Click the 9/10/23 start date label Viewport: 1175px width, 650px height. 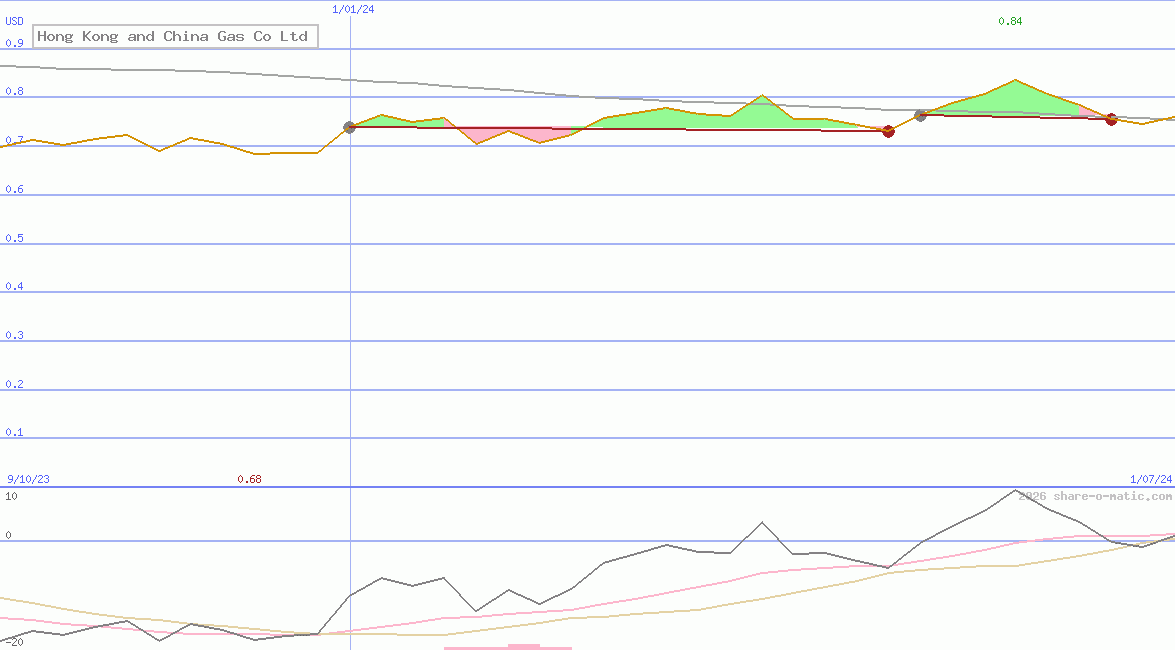(28, 479)
